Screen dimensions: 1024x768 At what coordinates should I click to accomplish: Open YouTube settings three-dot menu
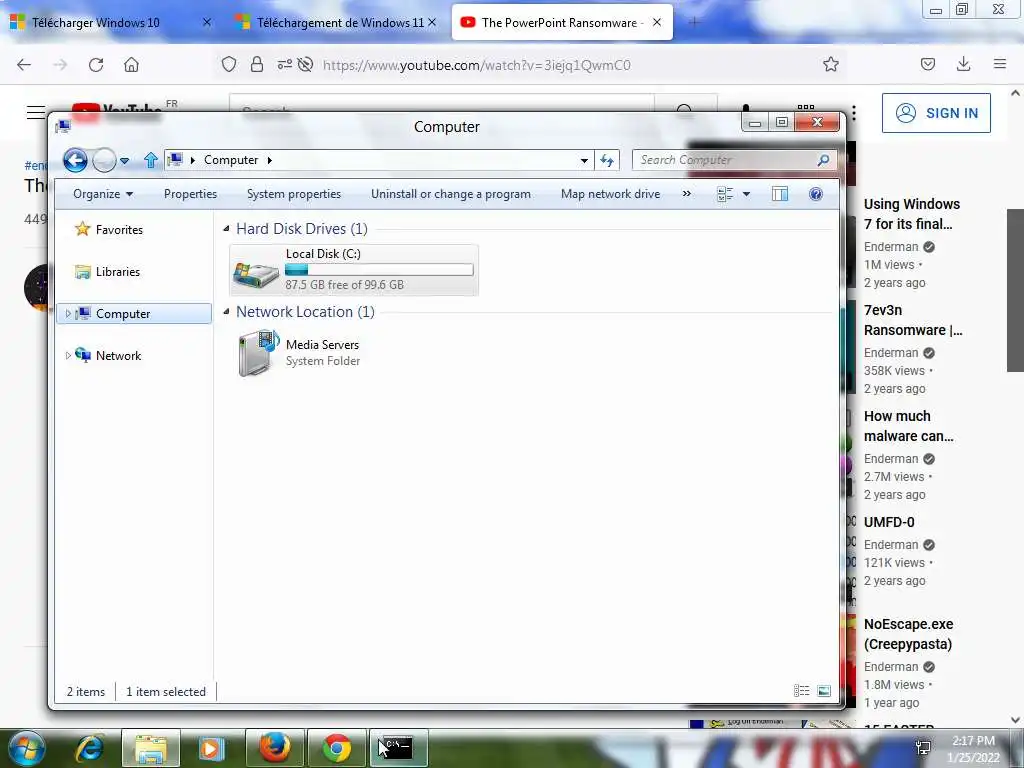point(854,113)
